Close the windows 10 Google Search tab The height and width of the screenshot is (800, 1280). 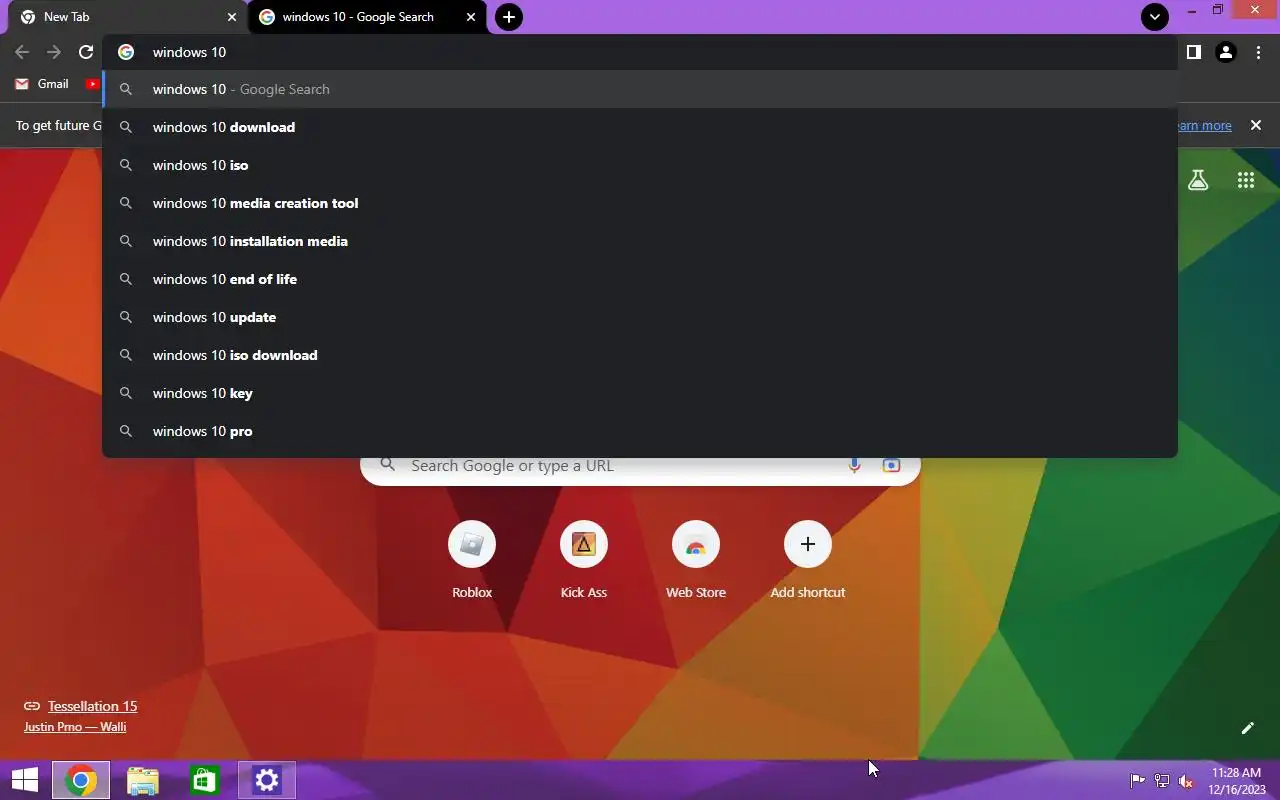471,17
